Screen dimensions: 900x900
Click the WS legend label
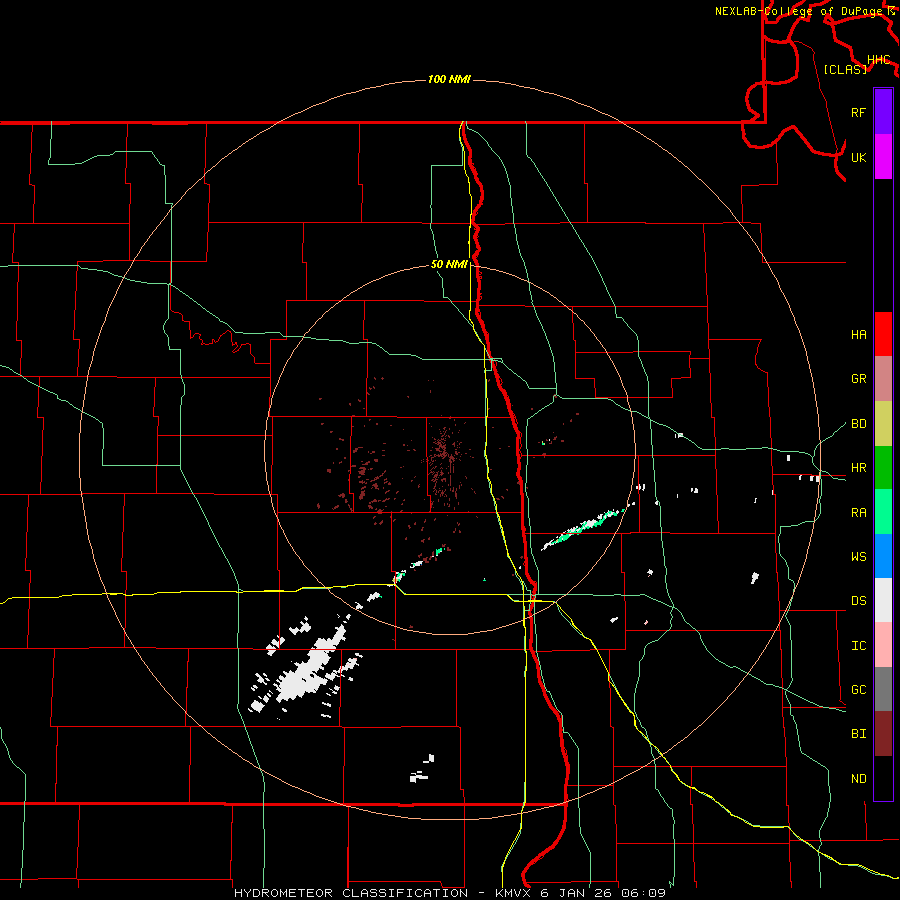858,556
